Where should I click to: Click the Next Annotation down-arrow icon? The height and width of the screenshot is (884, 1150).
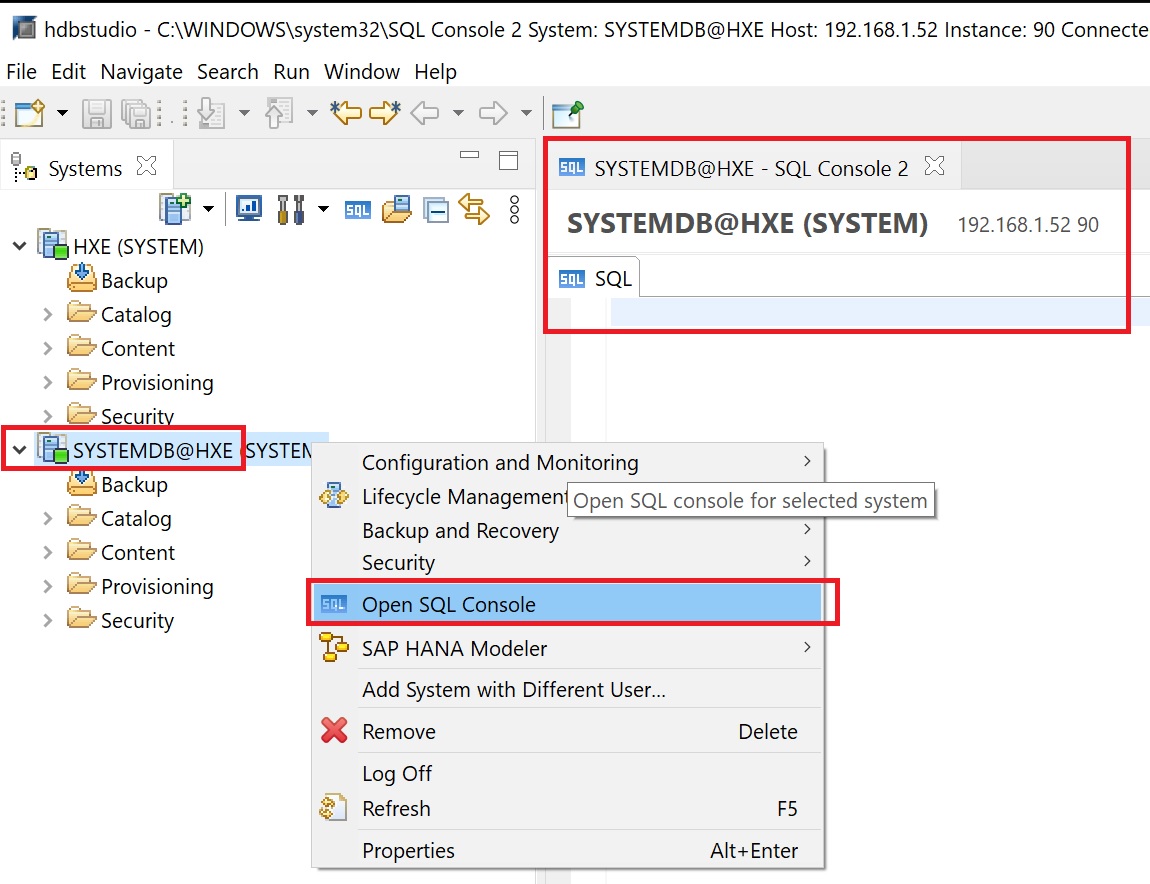pyautogui.click(x=211, y=114)
